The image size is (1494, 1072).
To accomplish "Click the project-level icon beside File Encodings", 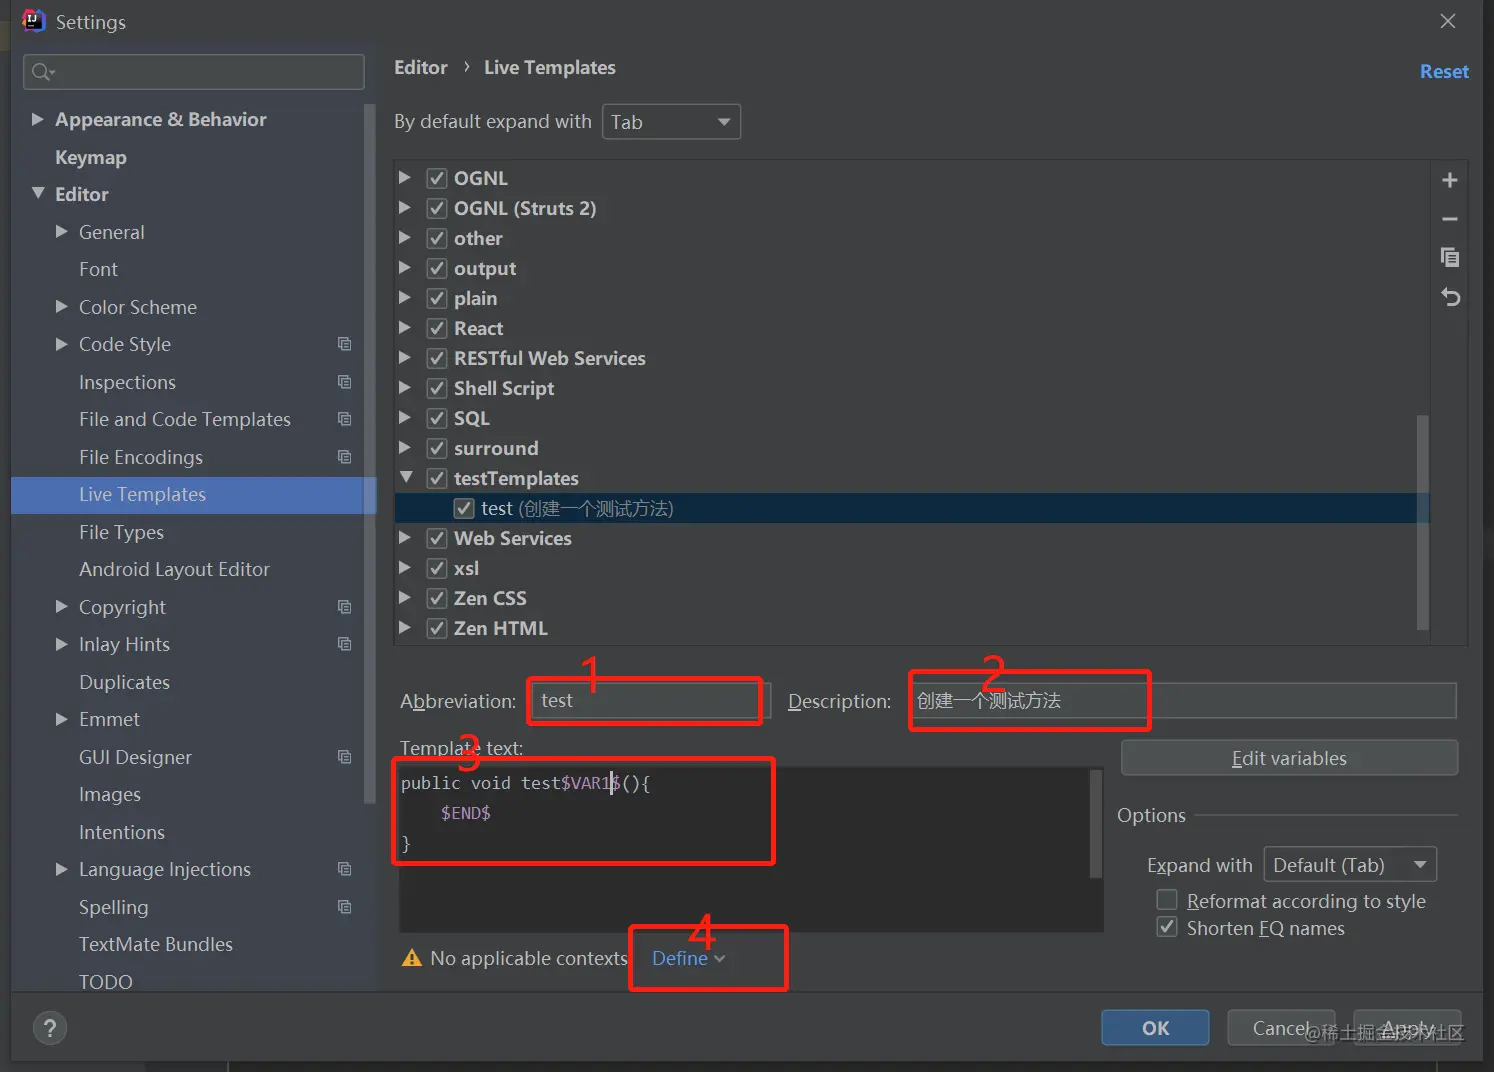I will coord(344,457).
